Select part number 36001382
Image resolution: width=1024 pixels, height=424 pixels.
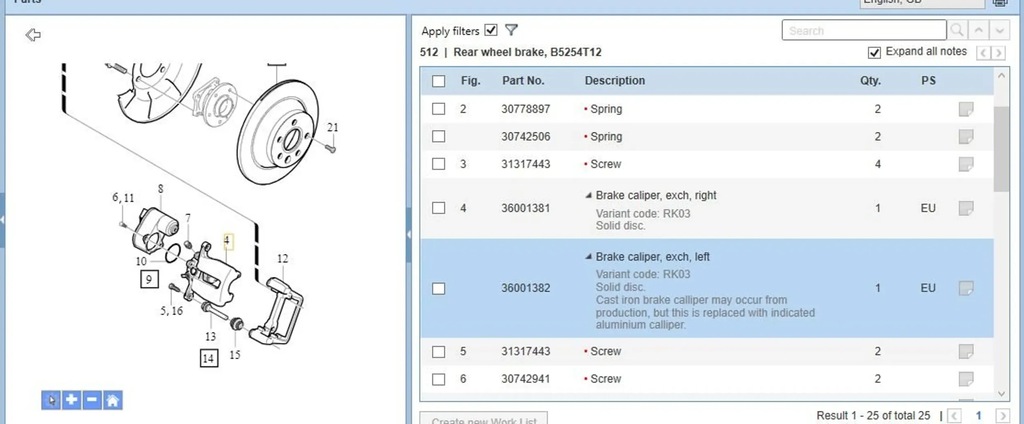tap(526, 288)
